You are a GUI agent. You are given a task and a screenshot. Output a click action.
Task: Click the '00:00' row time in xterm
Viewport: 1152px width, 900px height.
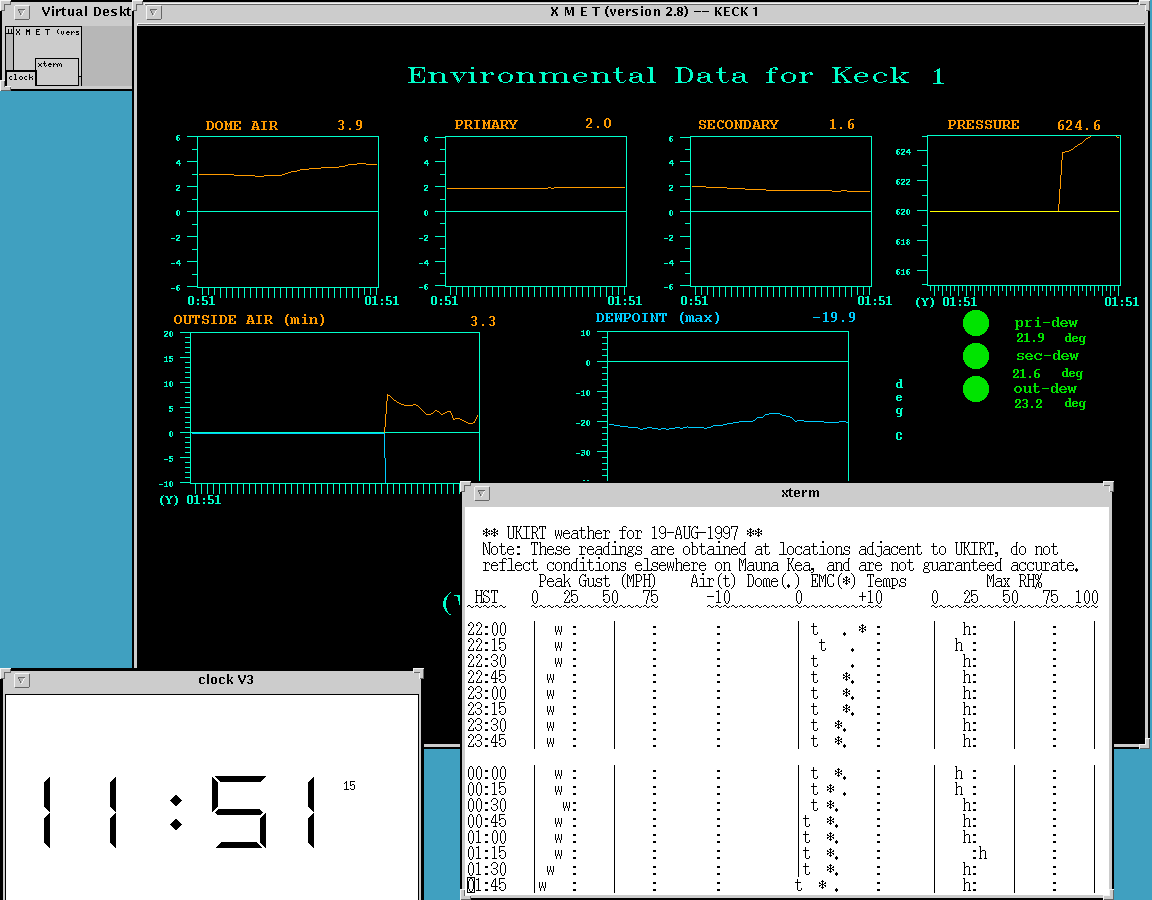[x=486, y=774]
